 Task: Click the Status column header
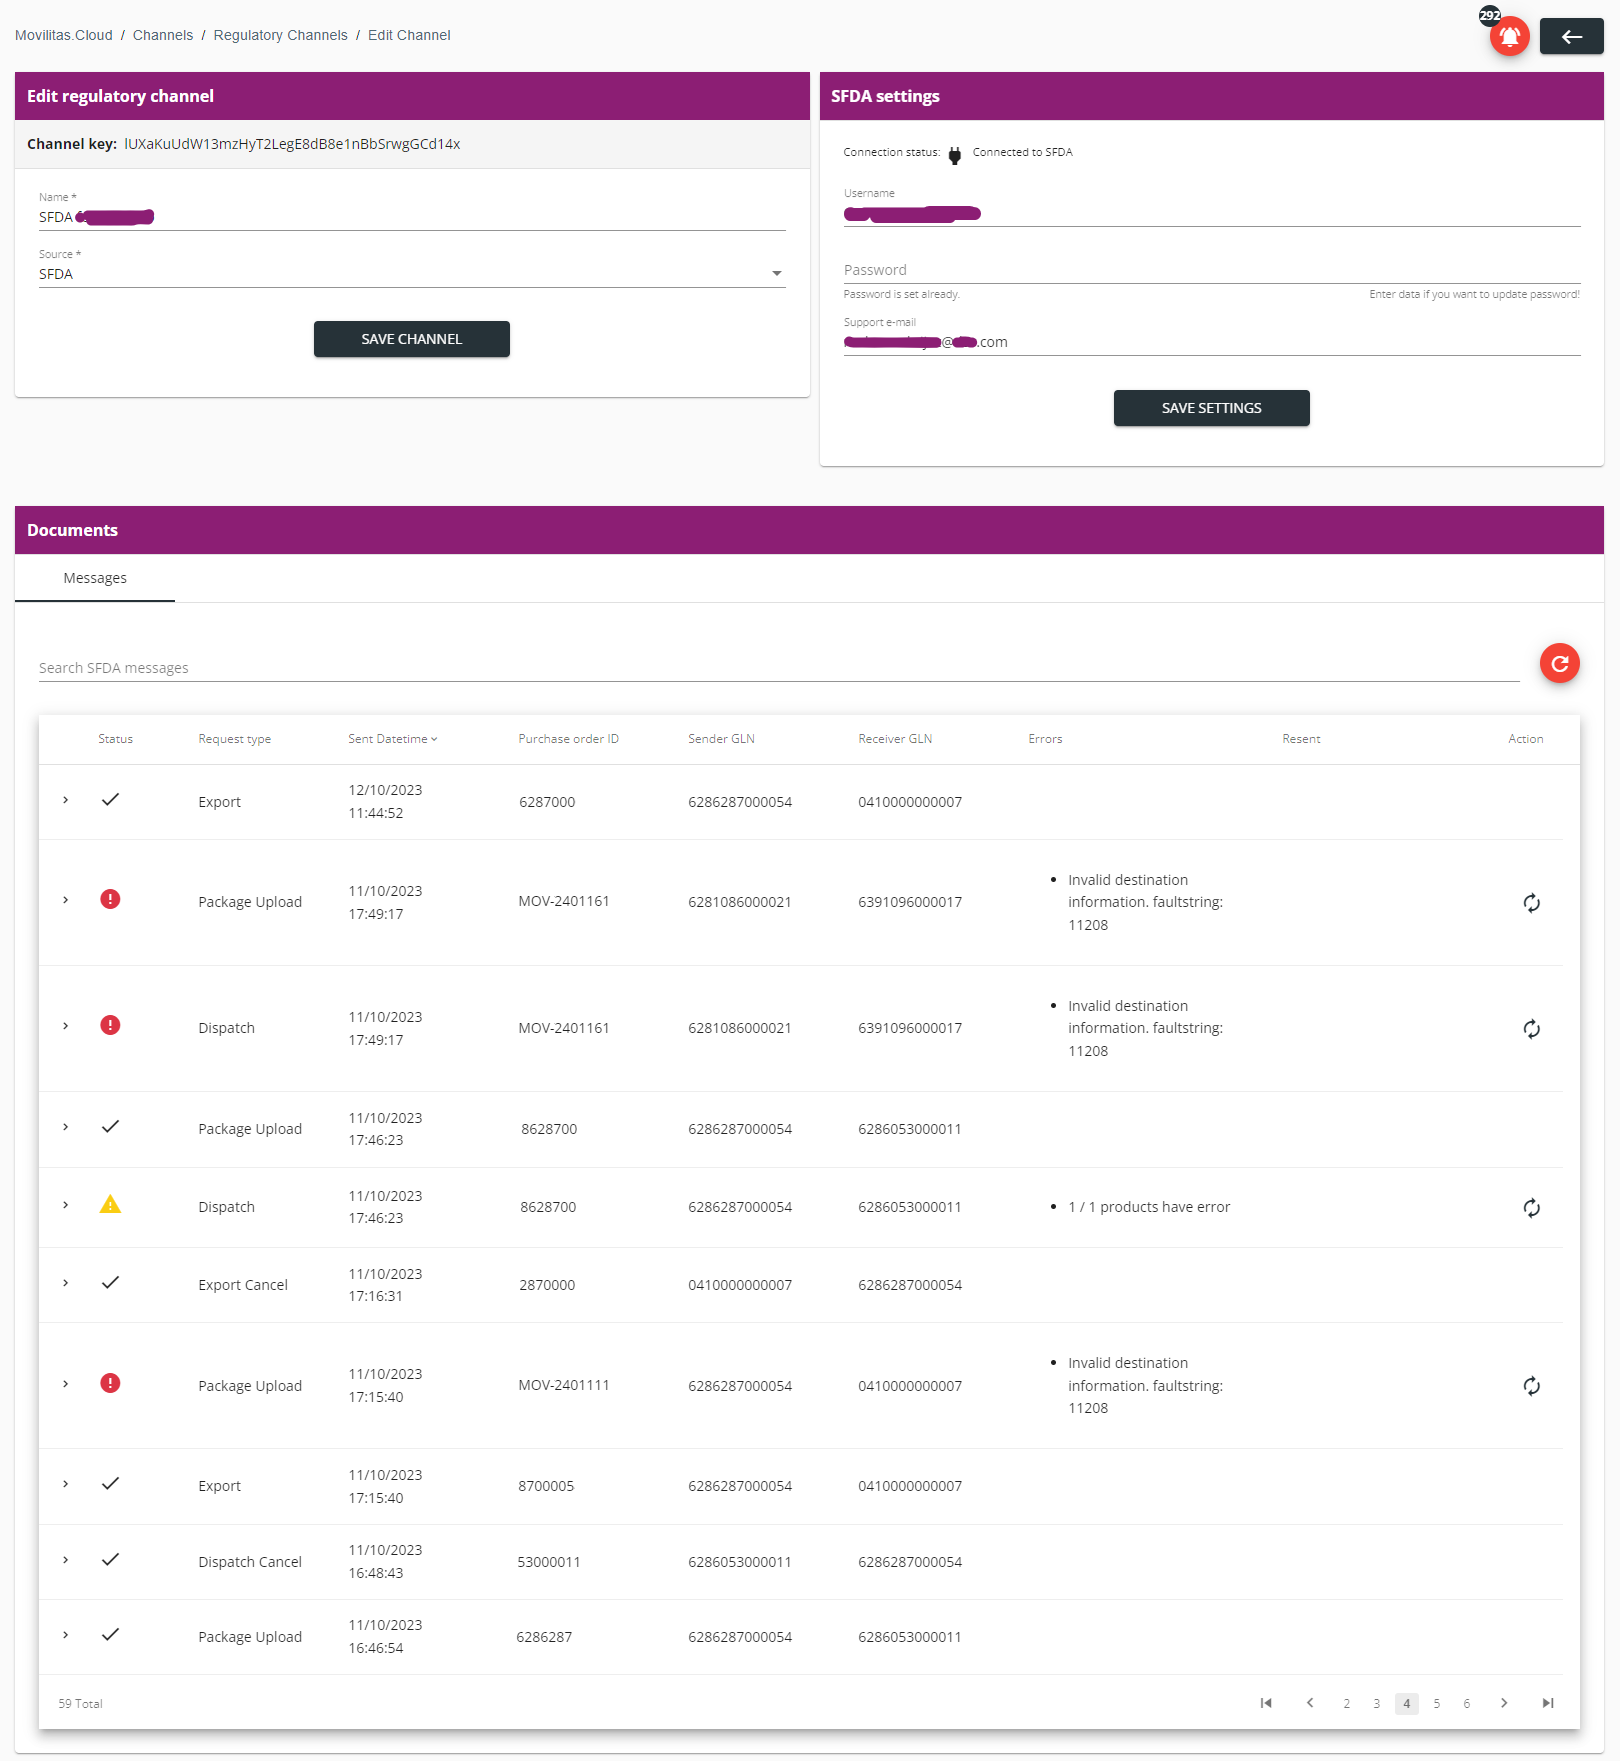tap(115, 739)
